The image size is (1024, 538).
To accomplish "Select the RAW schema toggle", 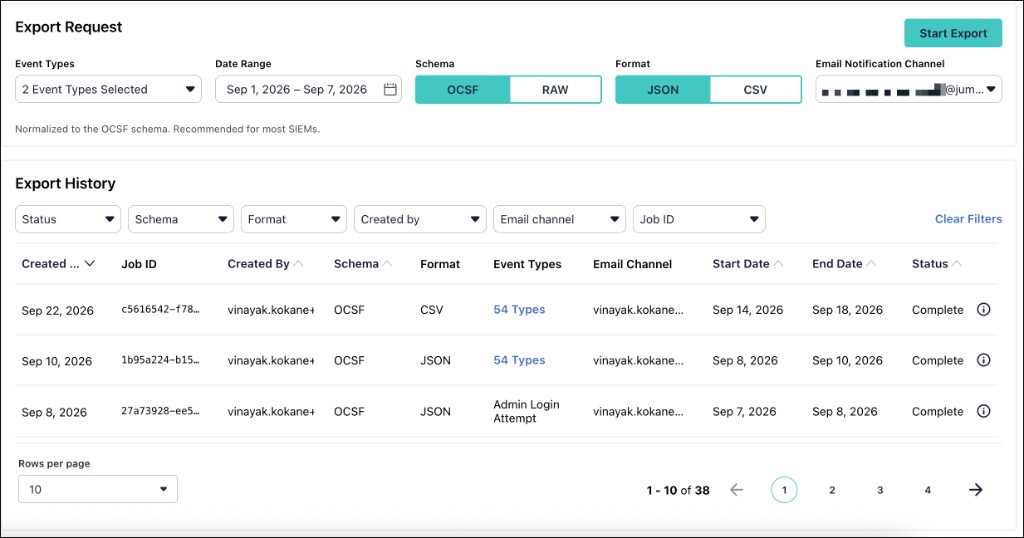I will [x=555, y=89].
